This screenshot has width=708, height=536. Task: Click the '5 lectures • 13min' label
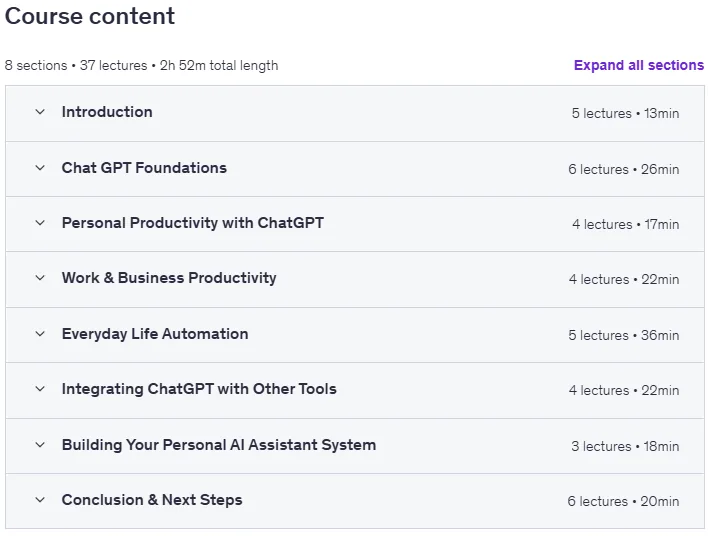(625, 113)
